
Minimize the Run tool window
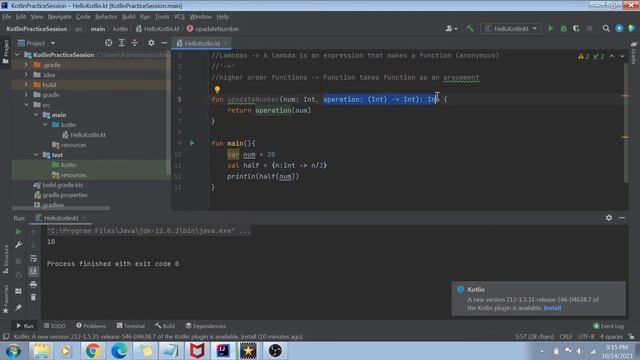(x=622, y=218)
